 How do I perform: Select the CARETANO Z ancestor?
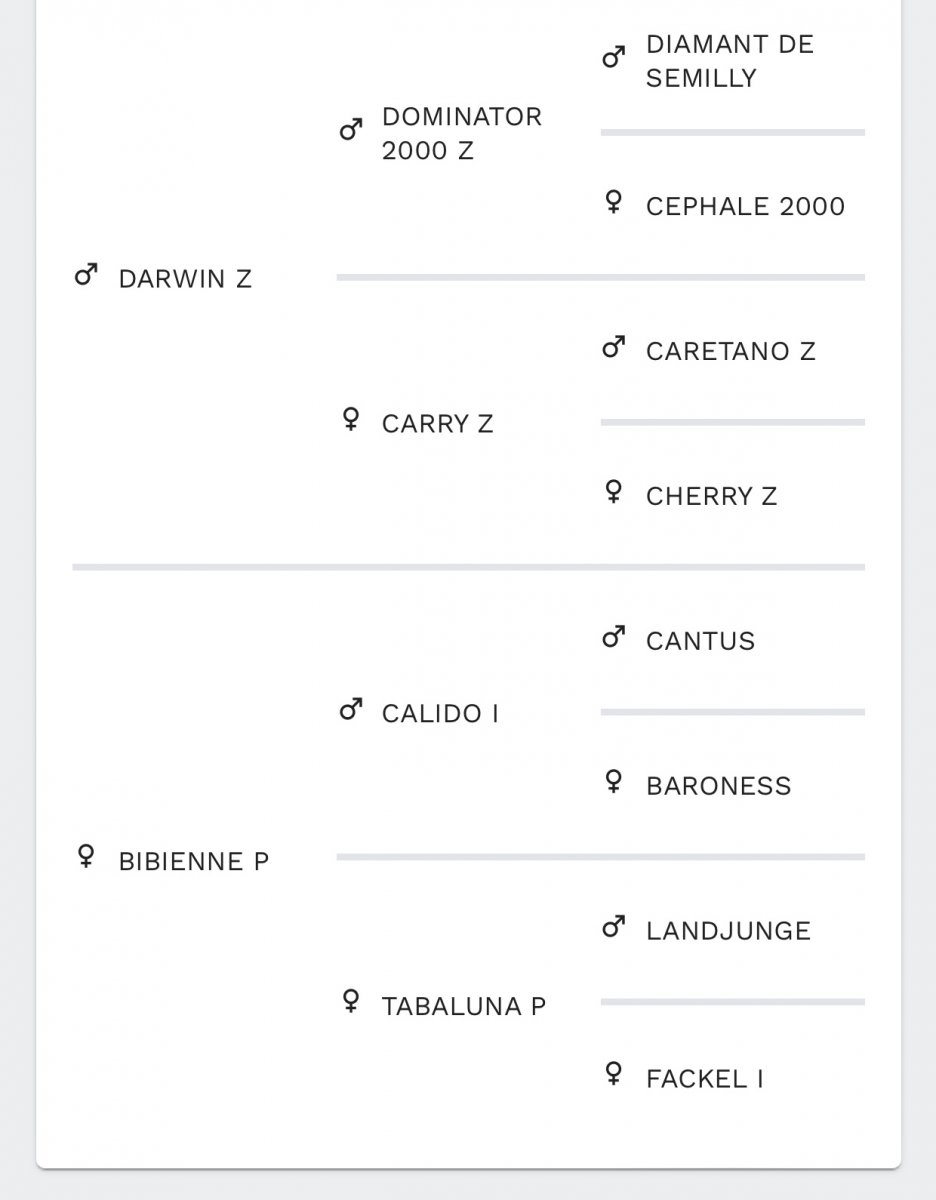pos(731,352)
